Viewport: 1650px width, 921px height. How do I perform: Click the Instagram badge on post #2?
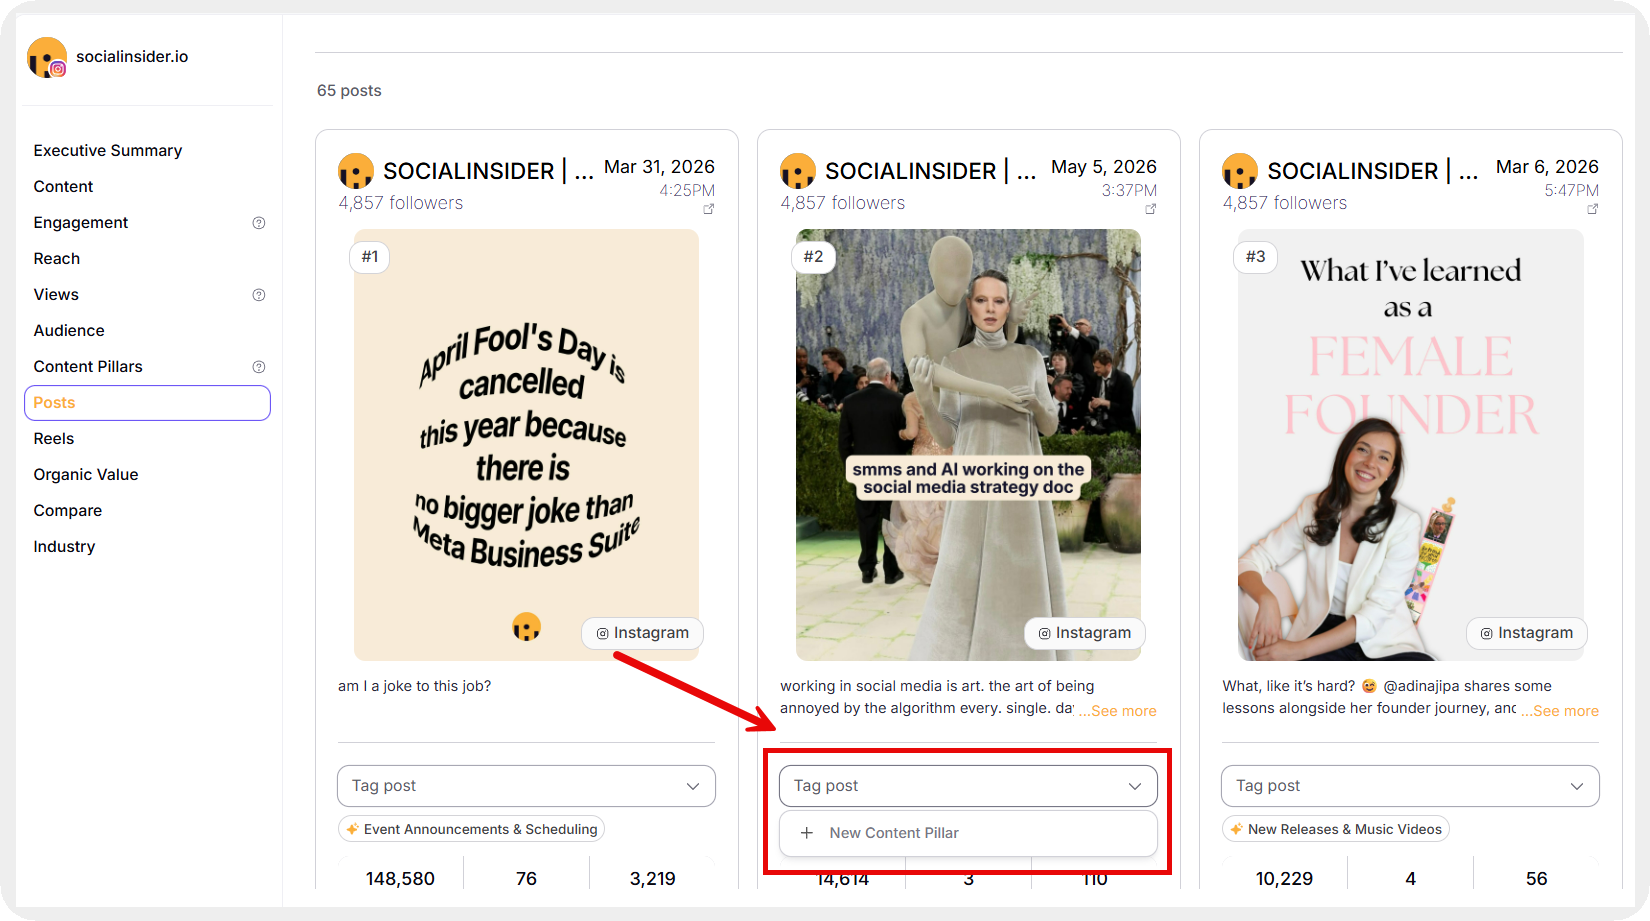1084,633
